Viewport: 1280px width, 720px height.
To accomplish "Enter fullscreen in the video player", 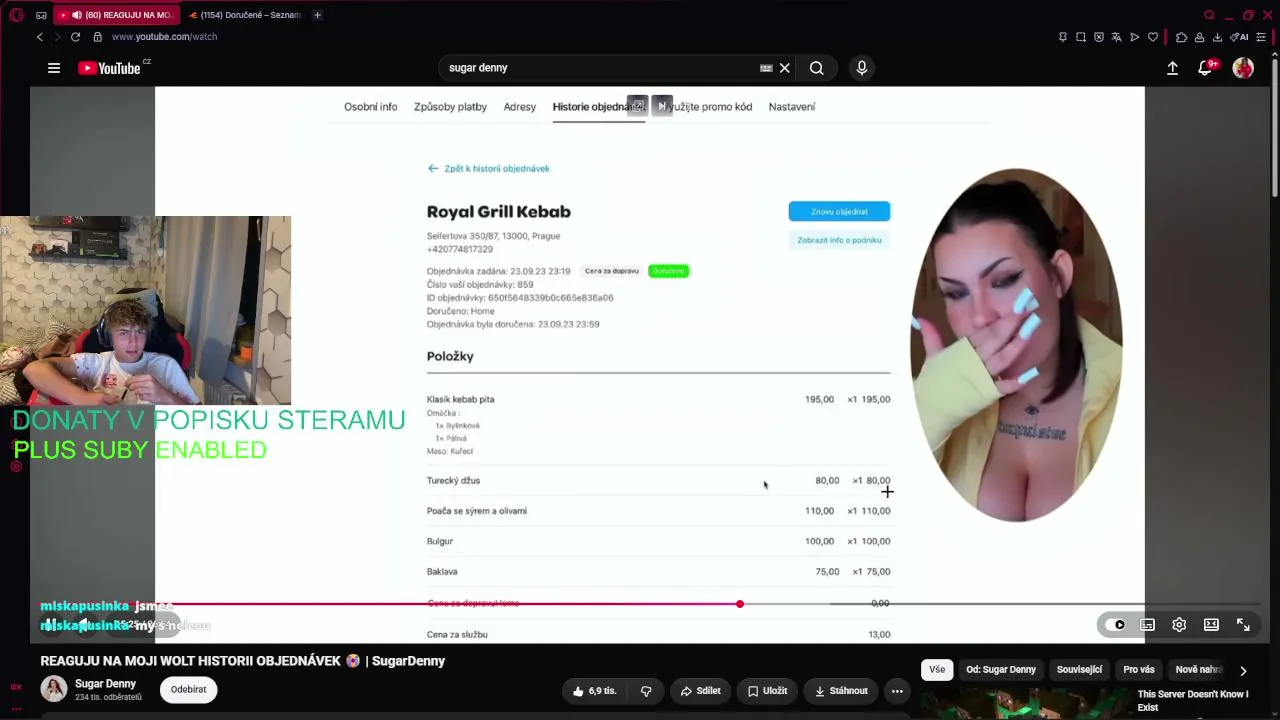I will click(x=1243, y=625).
